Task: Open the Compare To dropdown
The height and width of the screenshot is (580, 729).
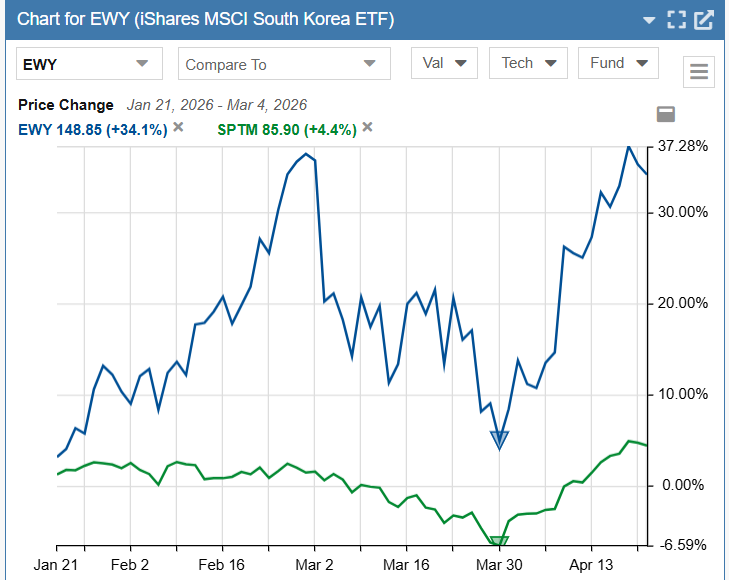Action: coord(284,64)
